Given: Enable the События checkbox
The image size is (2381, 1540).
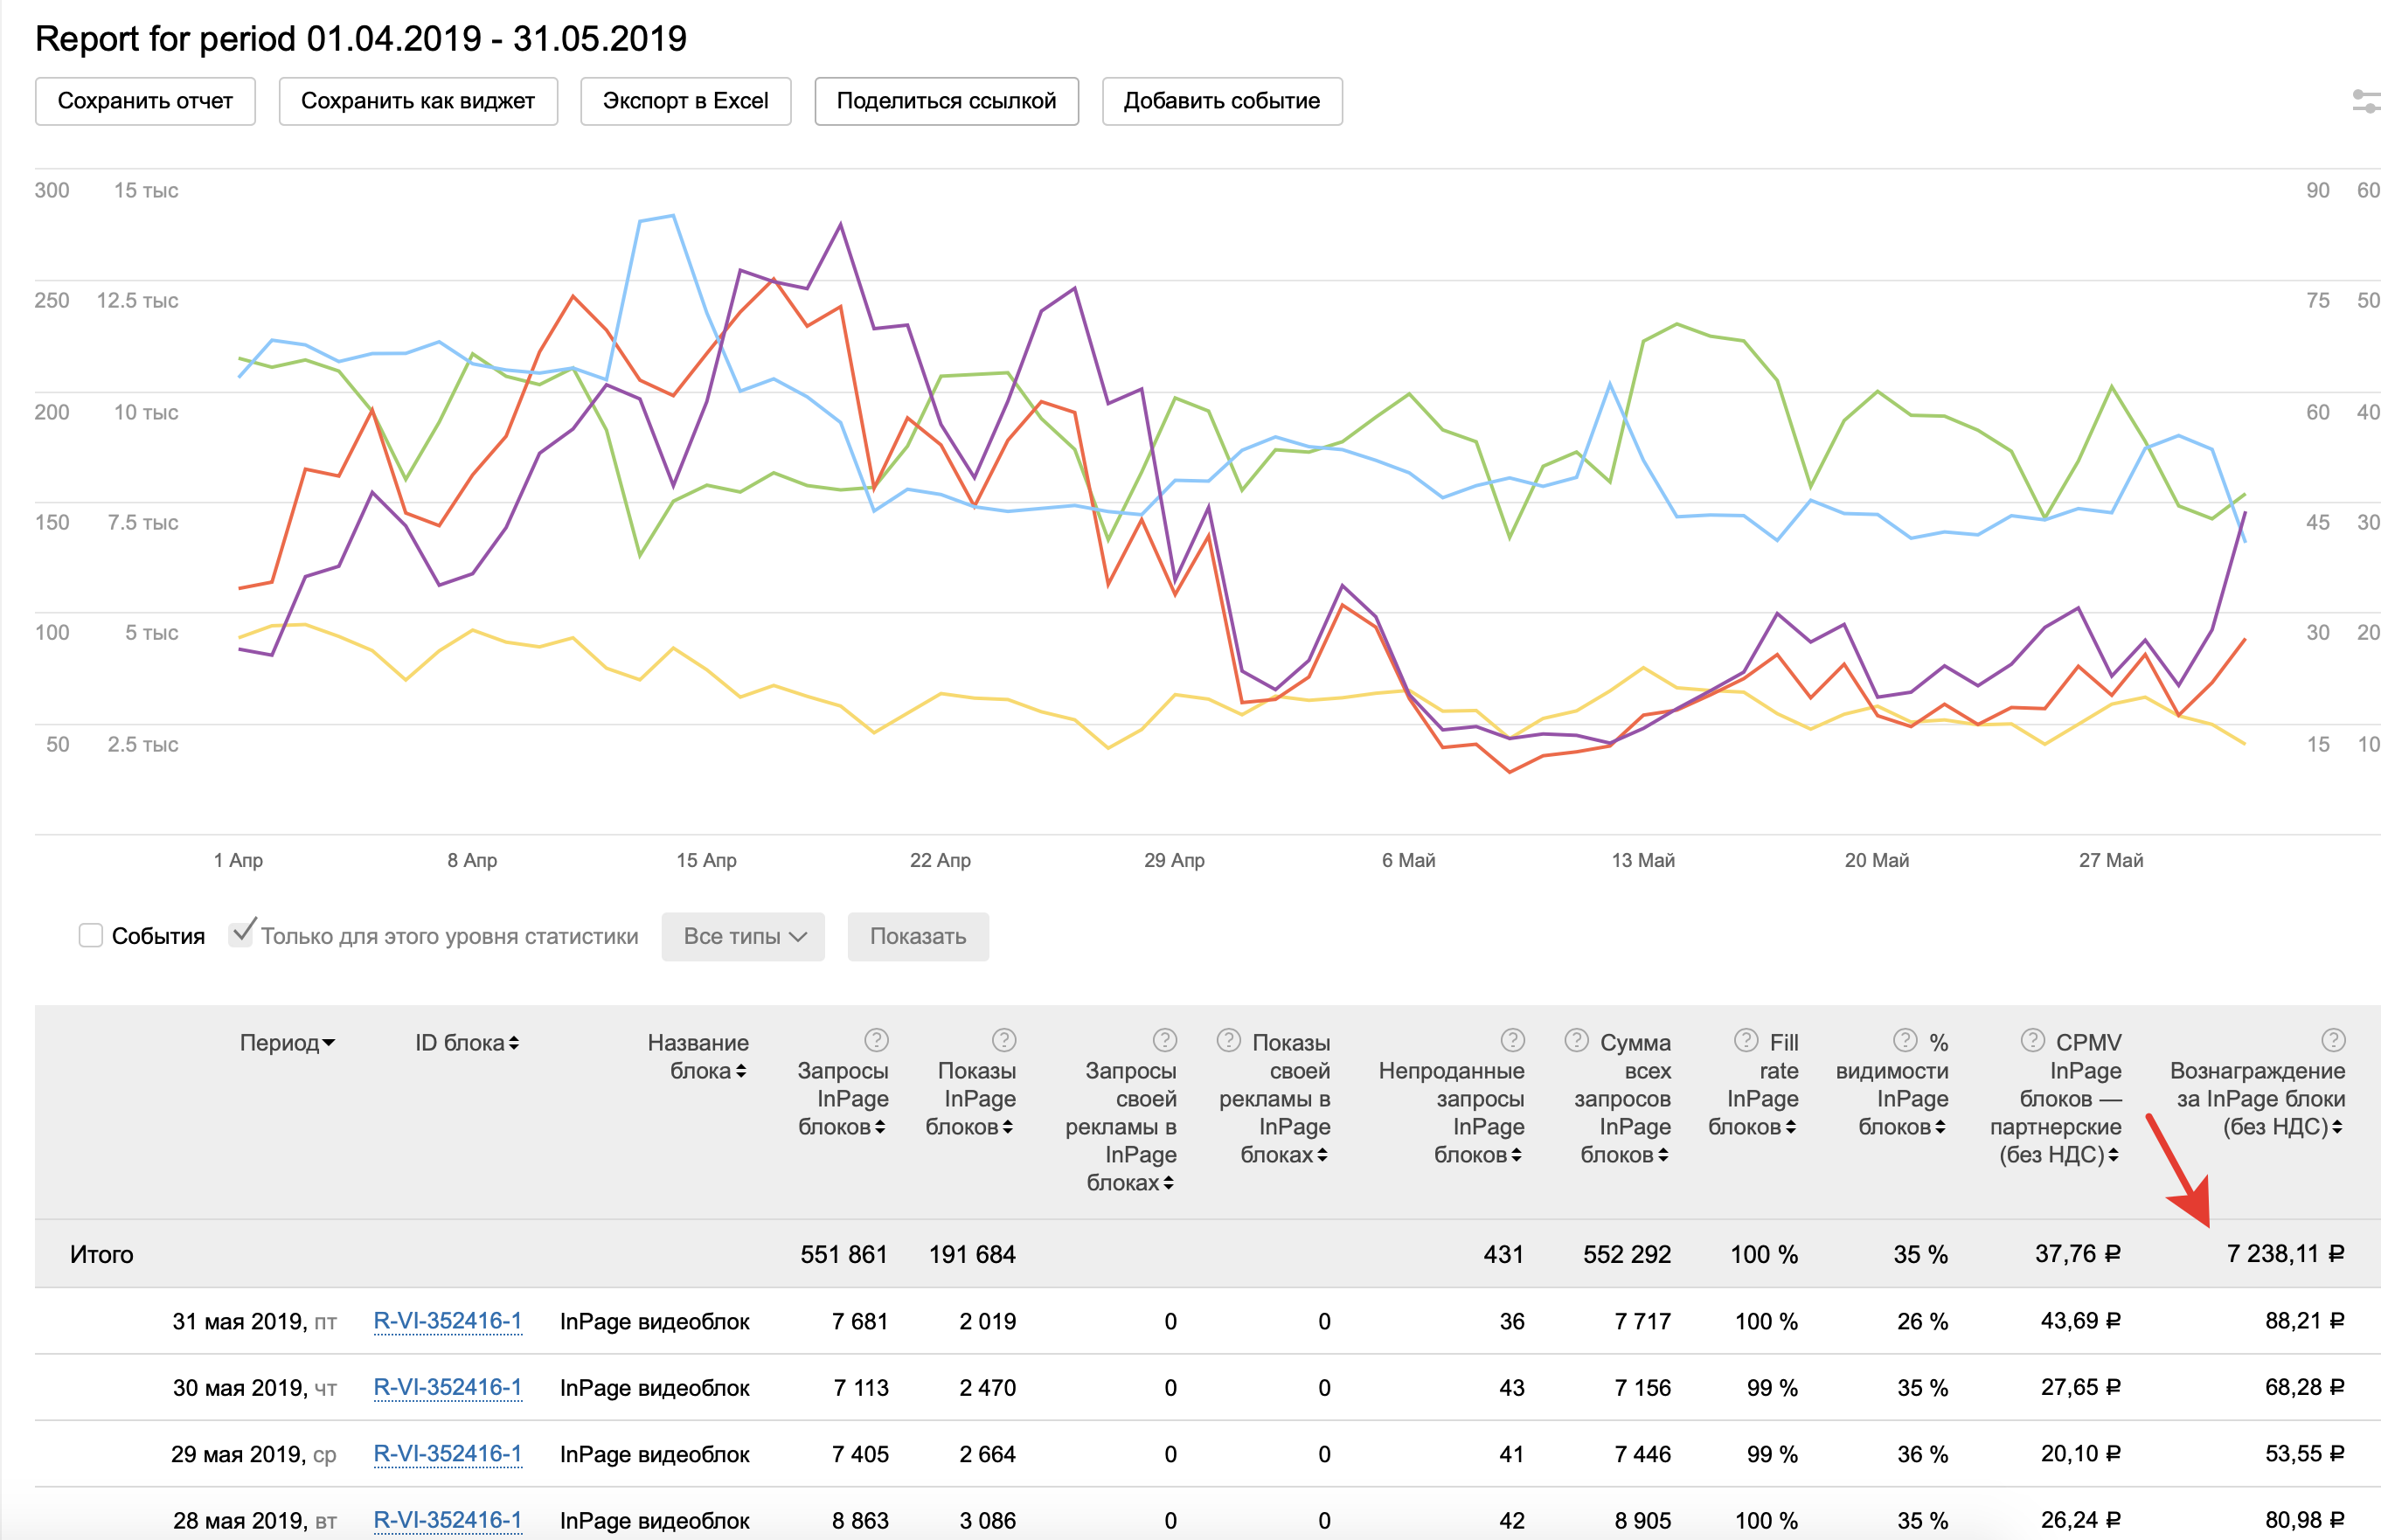Looking at the screenshot, I should (91, 936).
